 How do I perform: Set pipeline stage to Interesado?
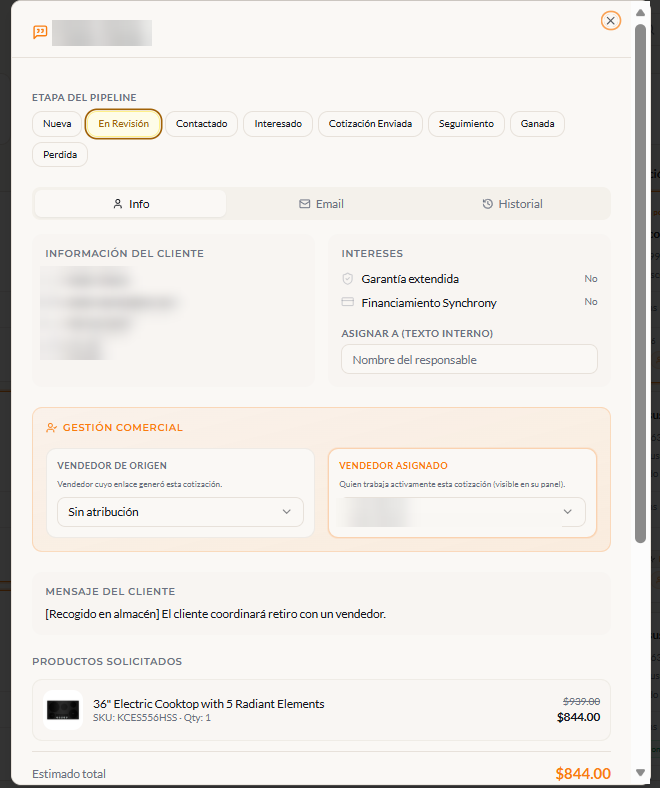pos(278,124)
